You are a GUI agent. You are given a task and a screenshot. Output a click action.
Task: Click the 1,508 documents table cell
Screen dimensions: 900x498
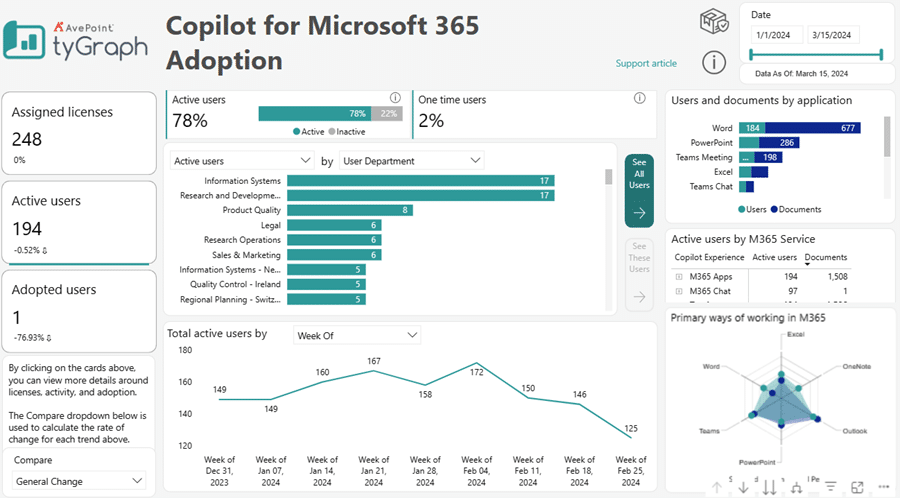tap(837, 277)
